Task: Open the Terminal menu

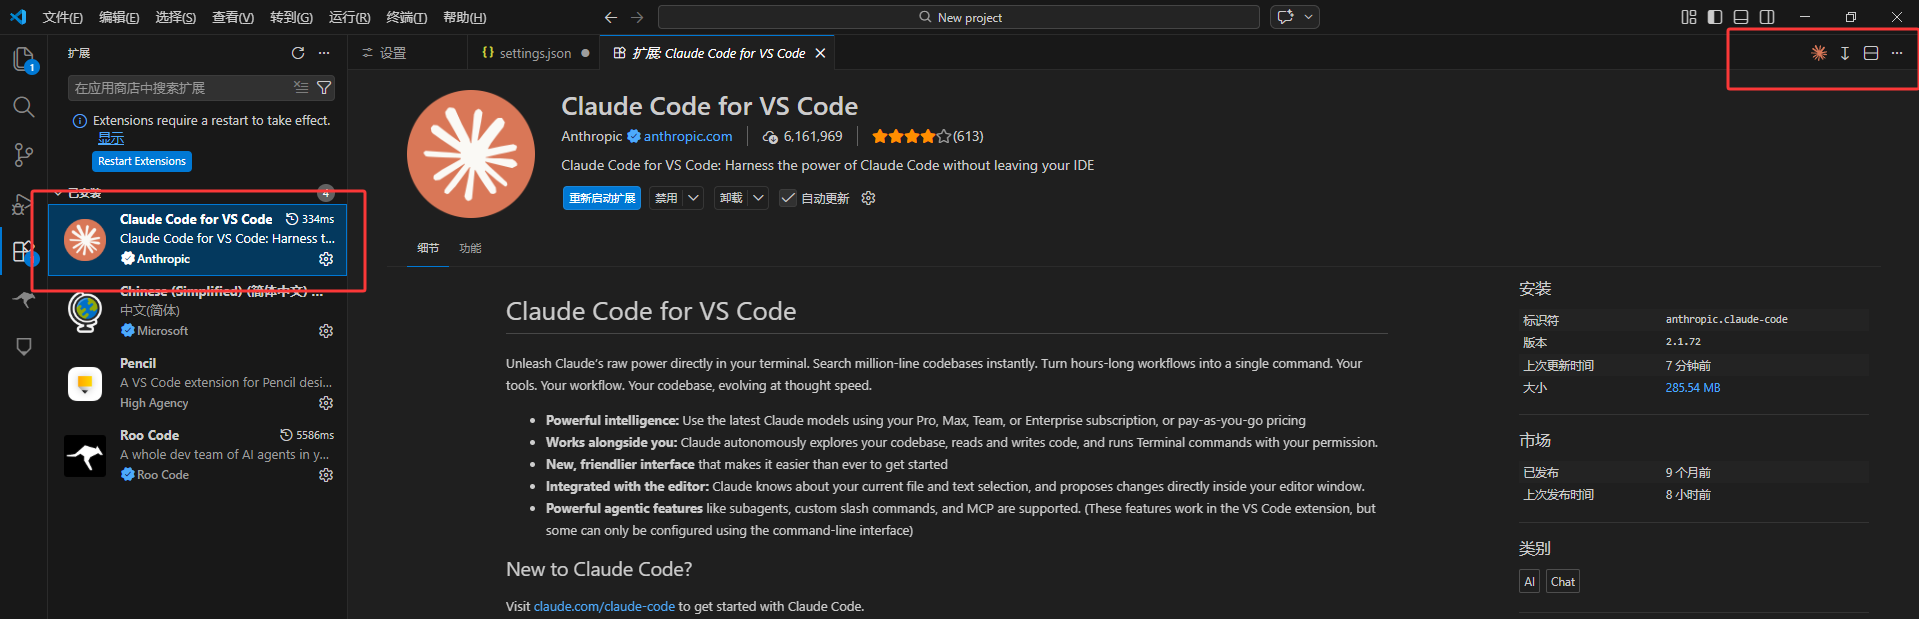Action: pyautogui.click(x=406, y=17)
